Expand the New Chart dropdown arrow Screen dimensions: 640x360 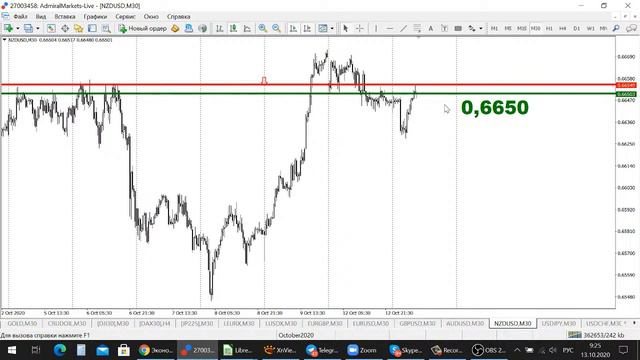click(18, 29)
